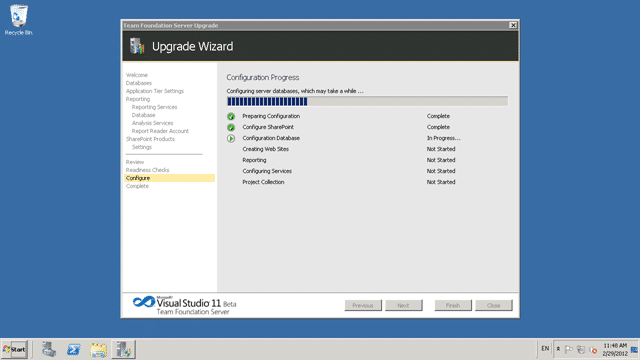The image size is (640, 360).
Task: Select Analysis Services sub-step
Action: point(152,123)
